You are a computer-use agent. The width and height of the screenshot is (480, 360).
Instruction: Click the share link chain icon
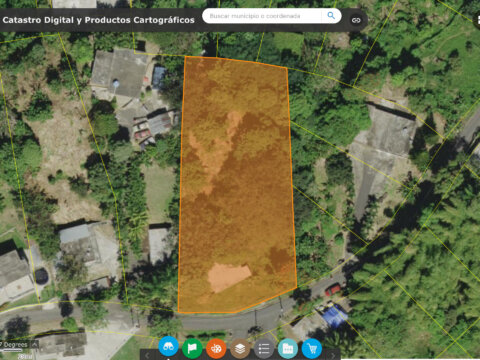356,20
